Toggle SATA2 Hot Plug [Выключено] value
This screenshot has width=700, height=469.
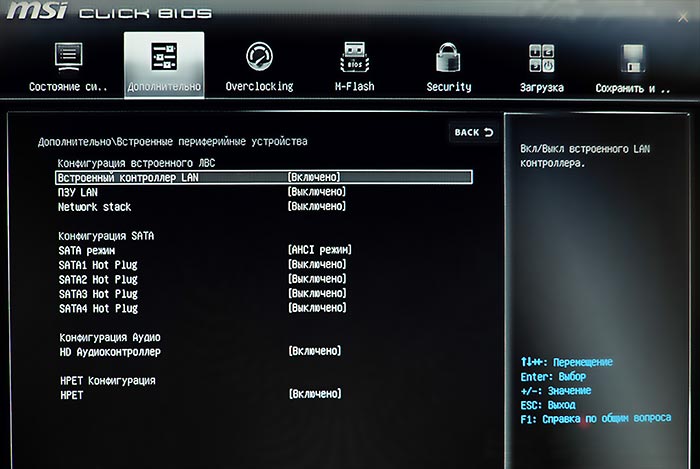click(x=317, y=279)
